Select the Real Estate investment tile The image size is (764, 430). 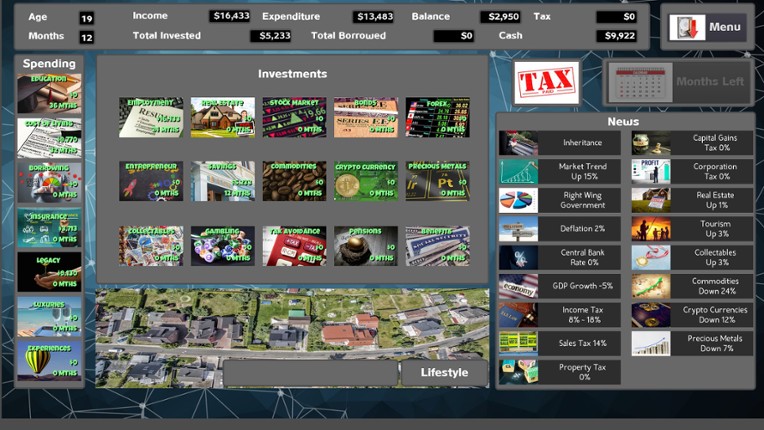click(222, 117)
